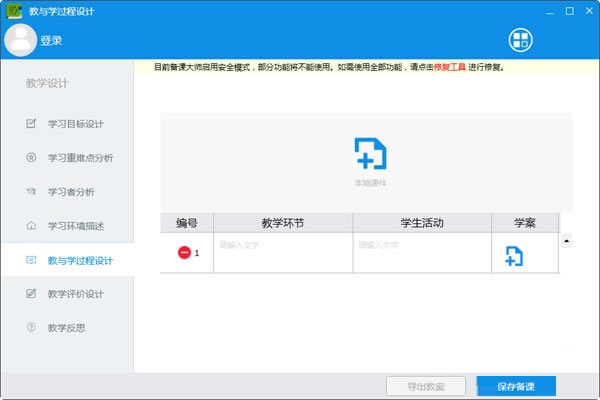The height and width of the screenshot is (400, 600).
Task: Delete row 1 with the red minus icon
Action: [184, 253]
